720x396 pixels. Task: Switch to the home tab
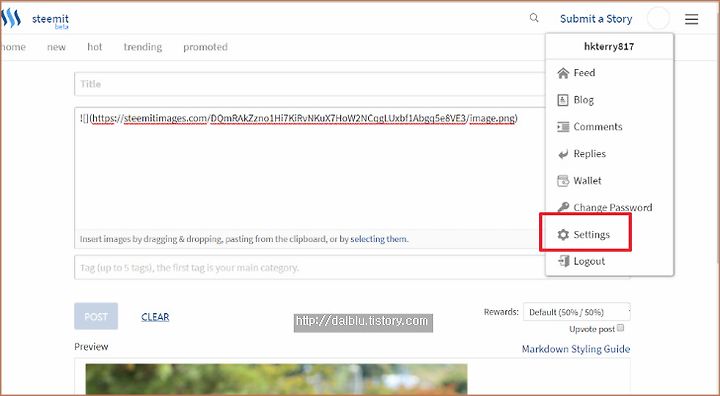pos(13,47)
